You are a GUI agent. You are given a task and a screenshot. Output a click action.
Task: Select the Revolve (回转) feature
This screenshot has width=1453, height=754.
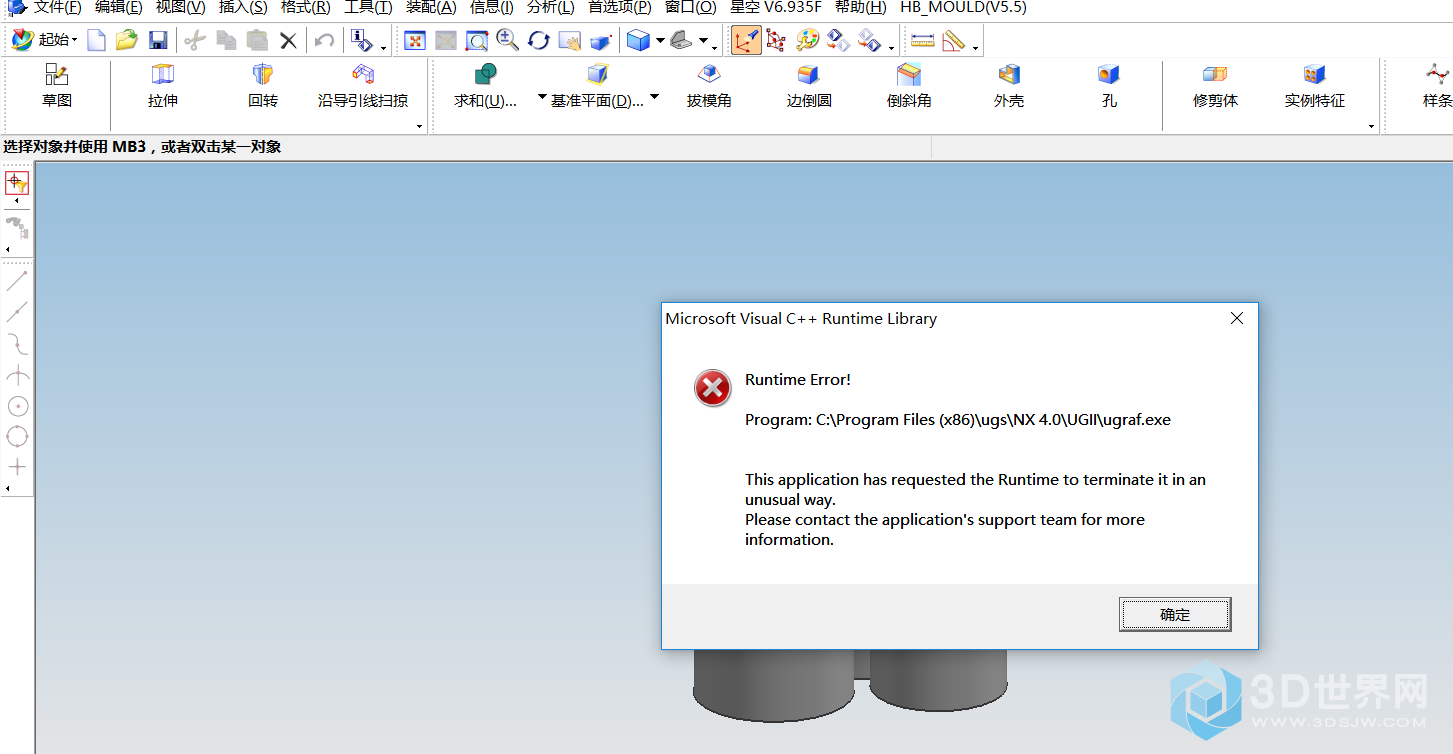coord(263,85)
